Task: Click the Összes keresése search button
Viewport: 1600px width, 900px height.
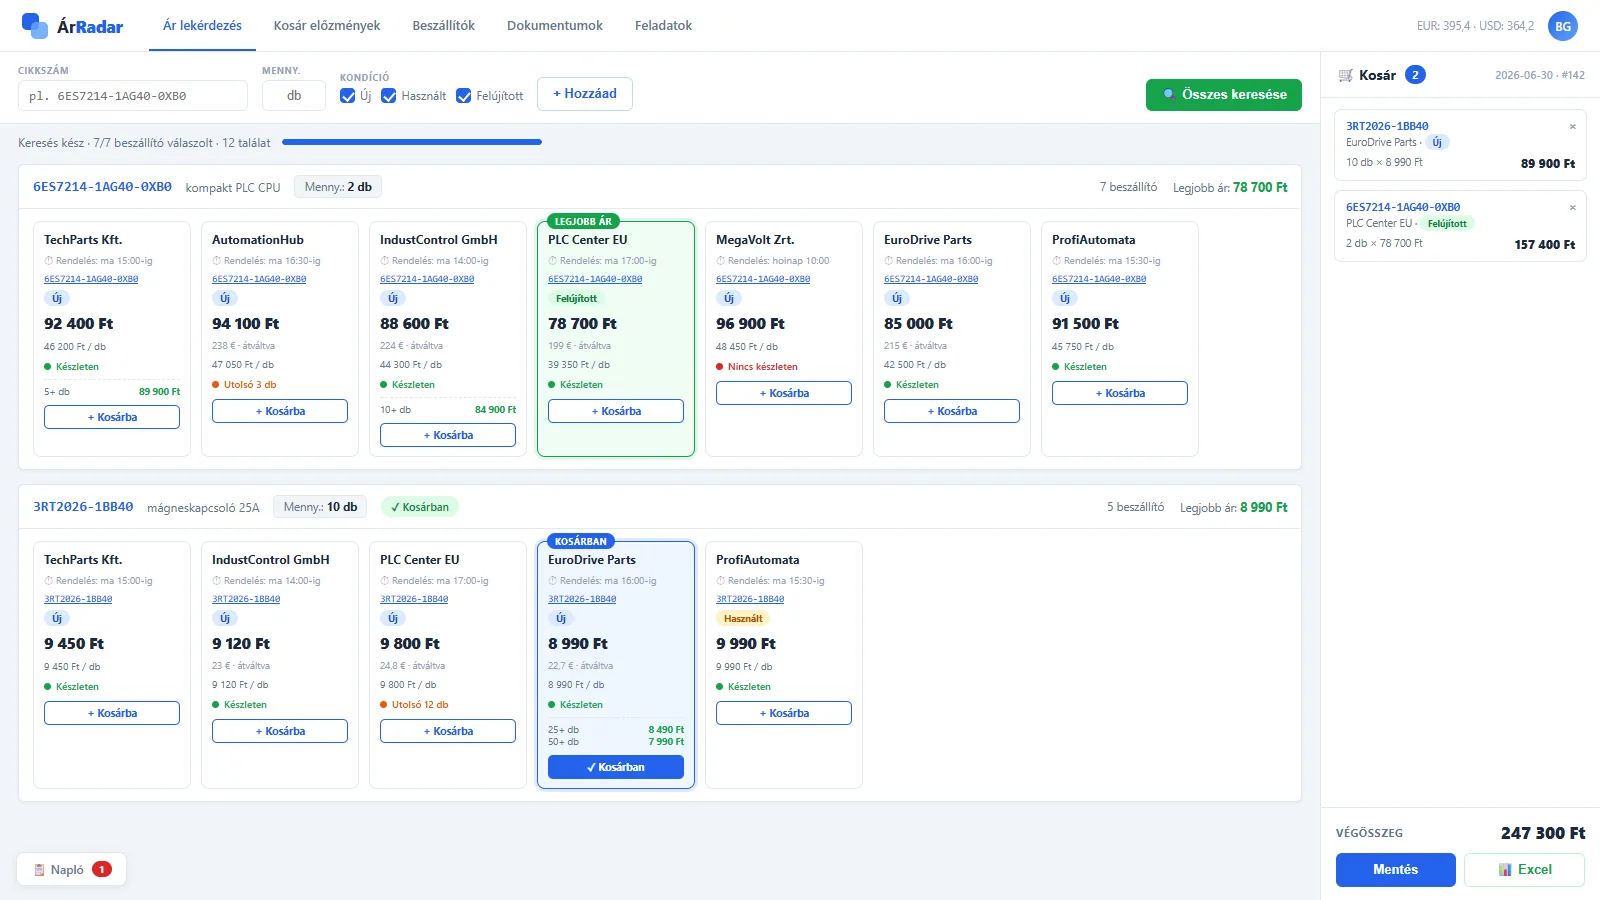Action: click(x=1224, y=95)
